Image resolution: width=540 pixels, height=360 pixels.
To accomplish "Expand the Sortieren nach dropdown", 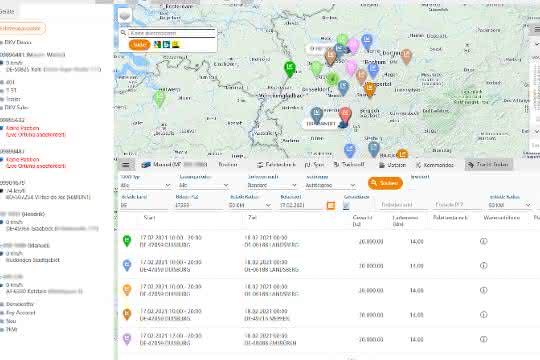I will 272,185.
